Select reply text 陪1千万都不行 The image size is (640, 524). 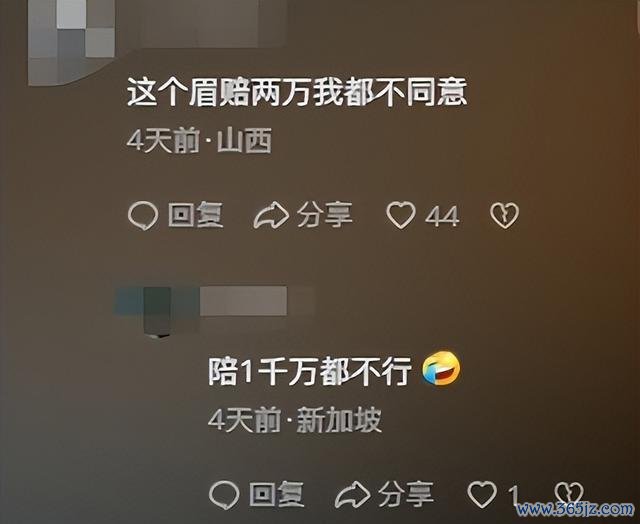[310, 372]
